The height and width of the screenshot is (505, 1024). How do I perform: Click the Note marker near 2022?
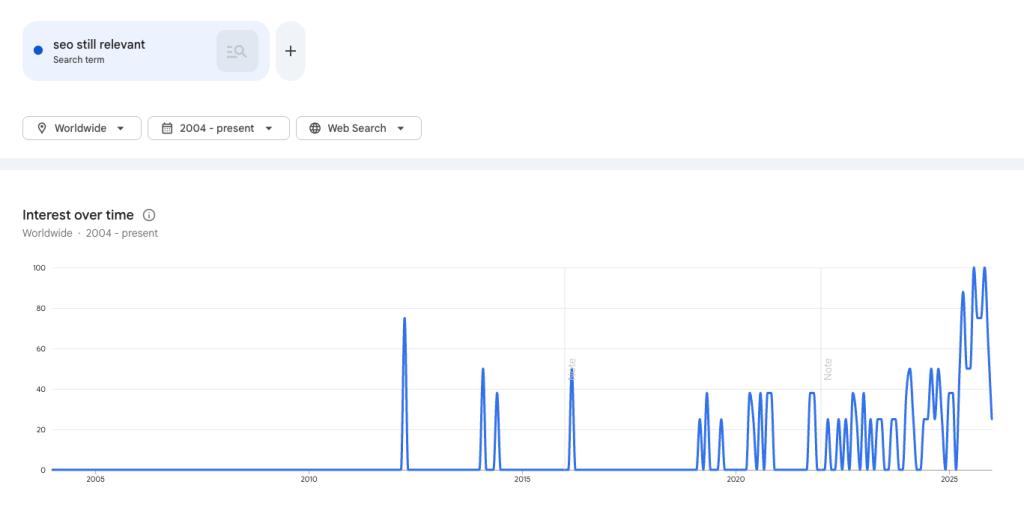pyautogui.click(x=828, y=369)
